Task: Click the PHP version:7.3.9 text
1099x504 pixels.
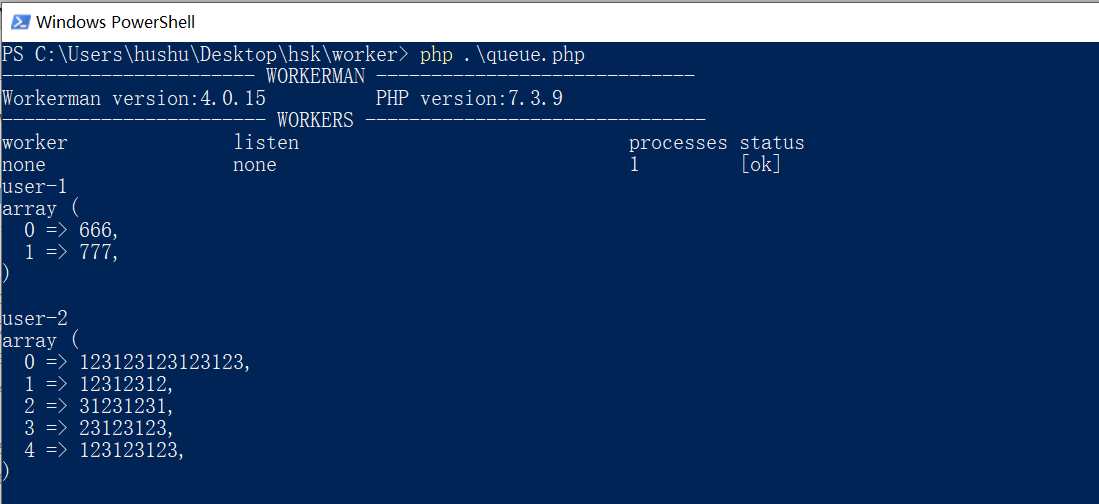Action: pyautogui.click(x=469, y=99)
